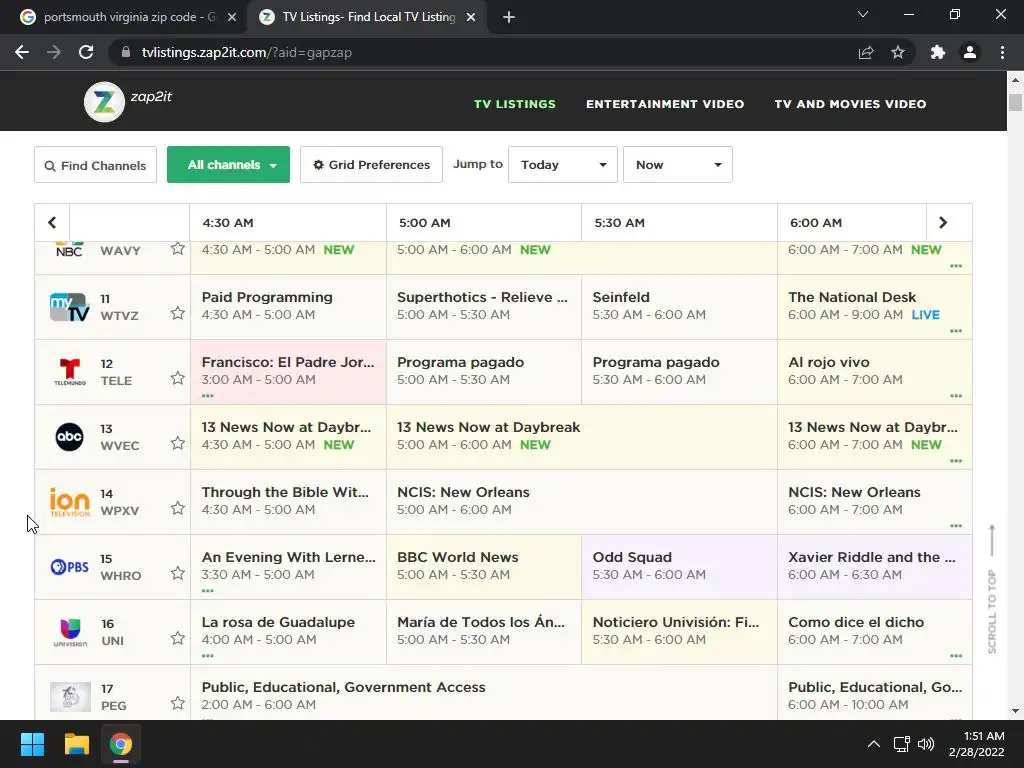Image resolution: width=1024 pixels, height=768 pixels.
Task: Click the PBS WHRO channel logo
Action: pos(69,567)
